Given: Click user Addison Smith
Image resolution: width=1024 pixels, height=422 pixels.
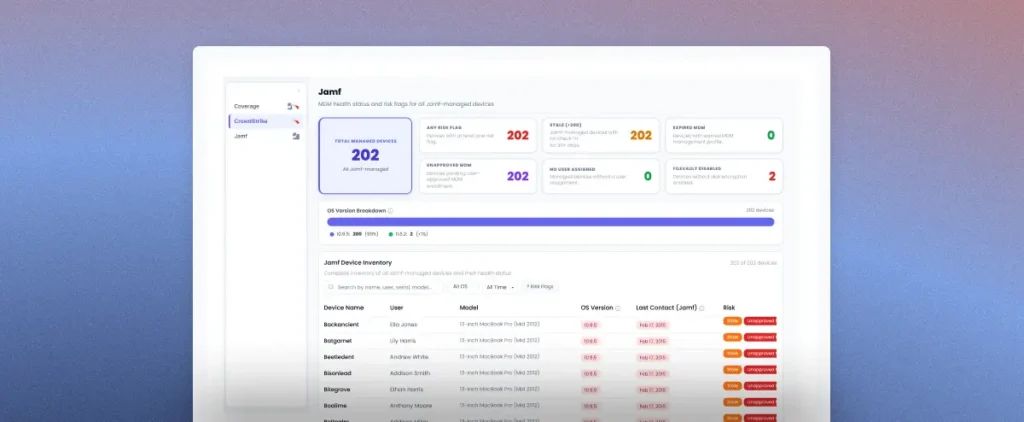Looking at the screenshot, I should [410, 373].
